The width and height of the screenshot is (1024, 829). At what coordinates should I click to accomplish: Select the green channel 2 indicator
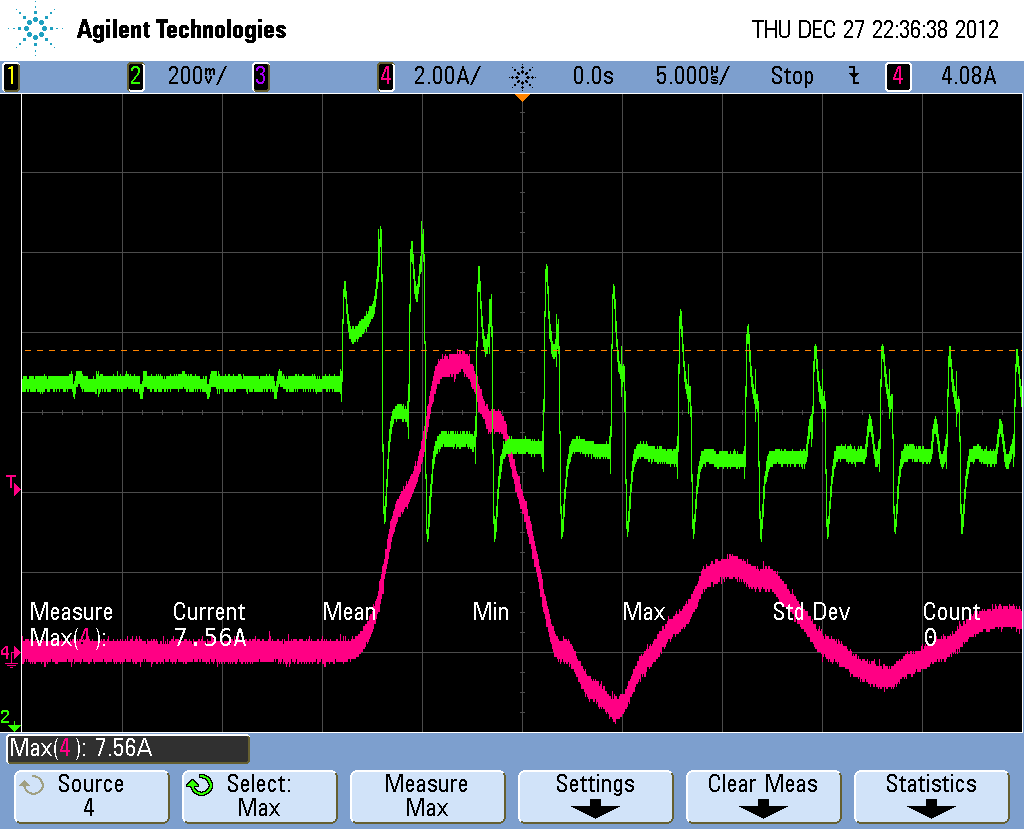click(x=135, y=76)
